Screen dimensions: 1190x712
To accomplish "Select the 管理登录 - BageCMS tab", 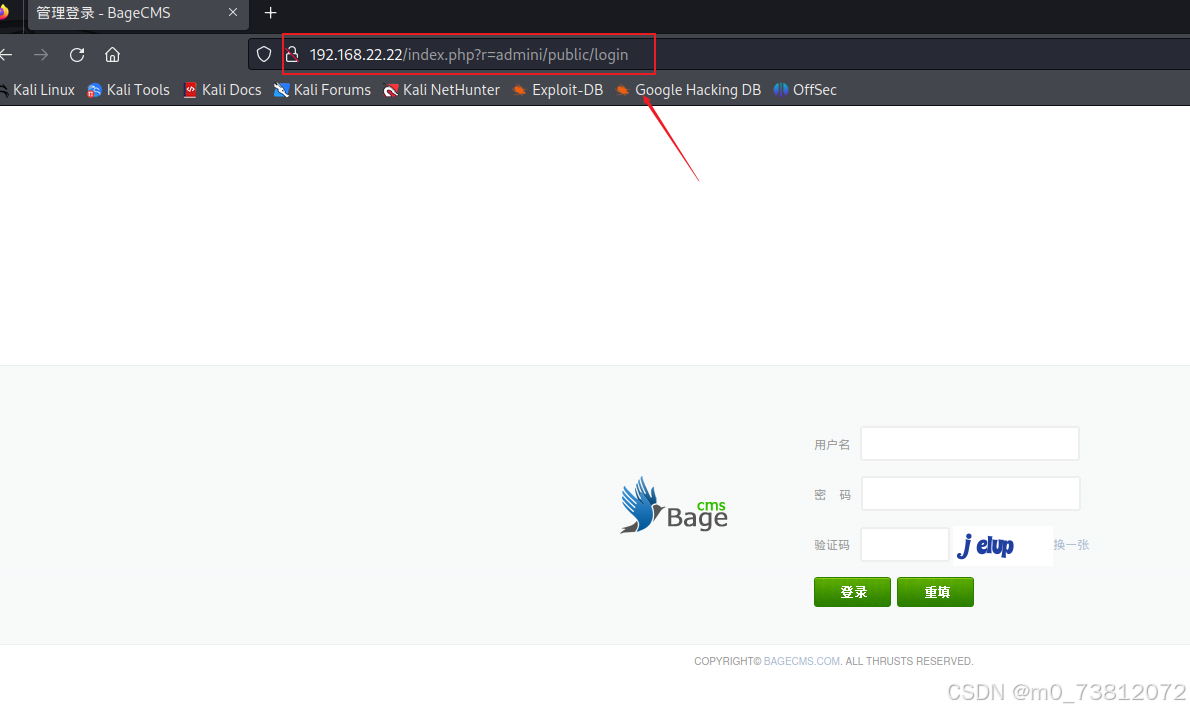I will 138,14.
